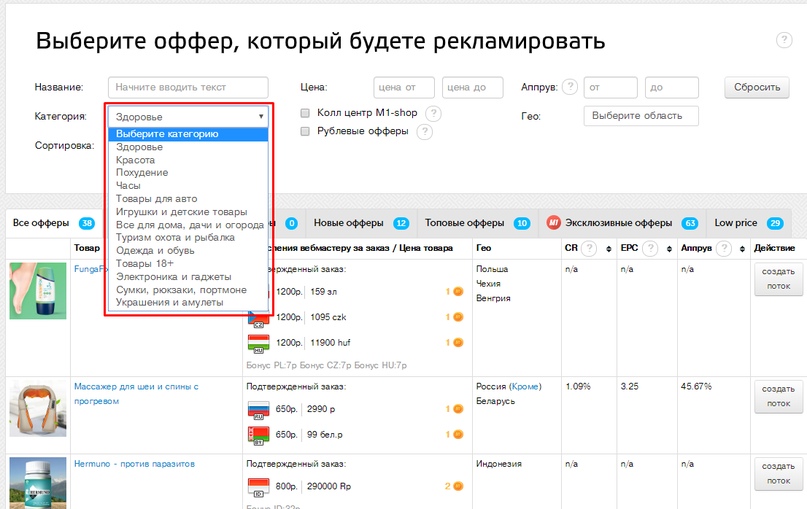Open neck massager product thumbnail
This screenshot has width=807, height=509.
pyautogui.click(x=38, y=409)
